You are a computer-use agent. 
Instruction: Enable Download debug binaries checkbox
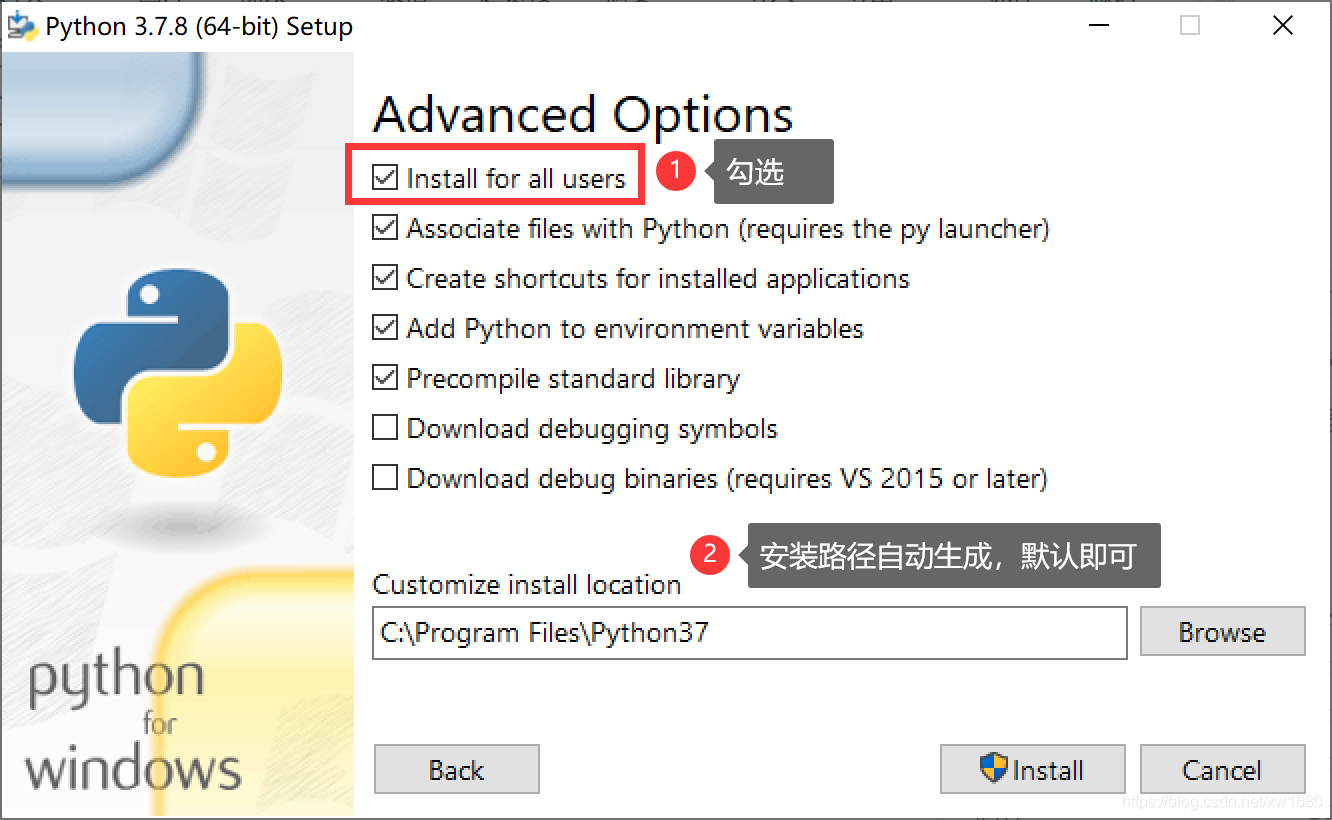tap(385, 479)
